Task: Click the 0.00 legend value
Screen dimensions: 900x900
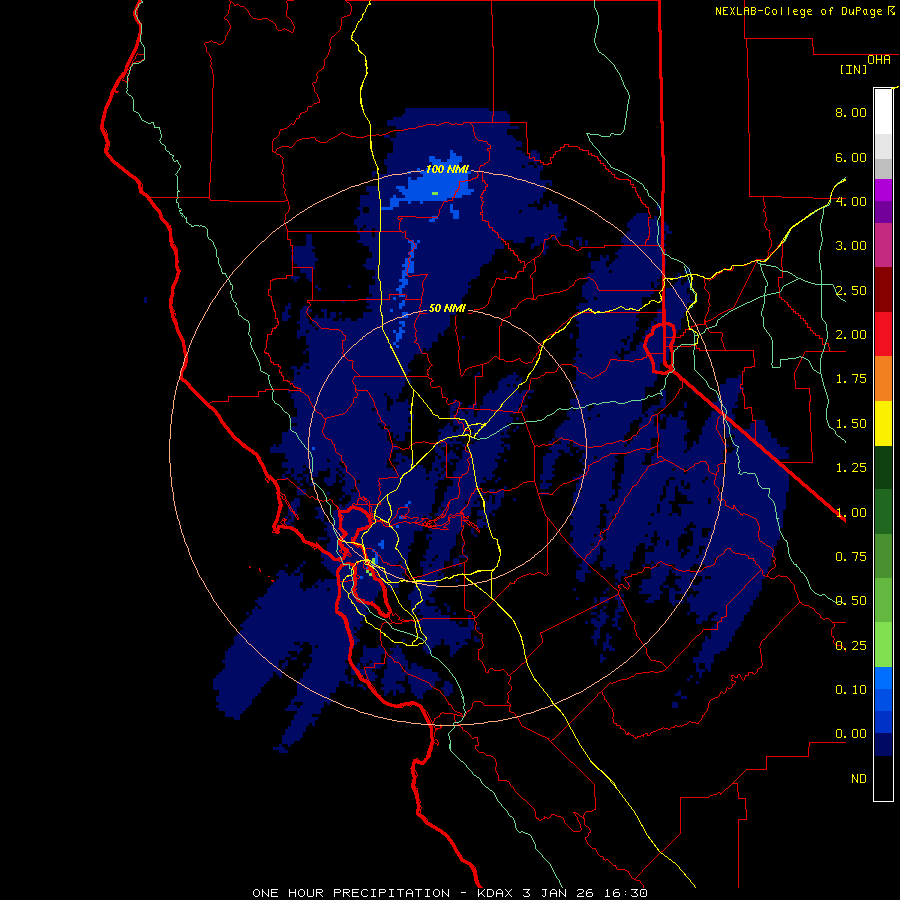Action: pos(851,734)
